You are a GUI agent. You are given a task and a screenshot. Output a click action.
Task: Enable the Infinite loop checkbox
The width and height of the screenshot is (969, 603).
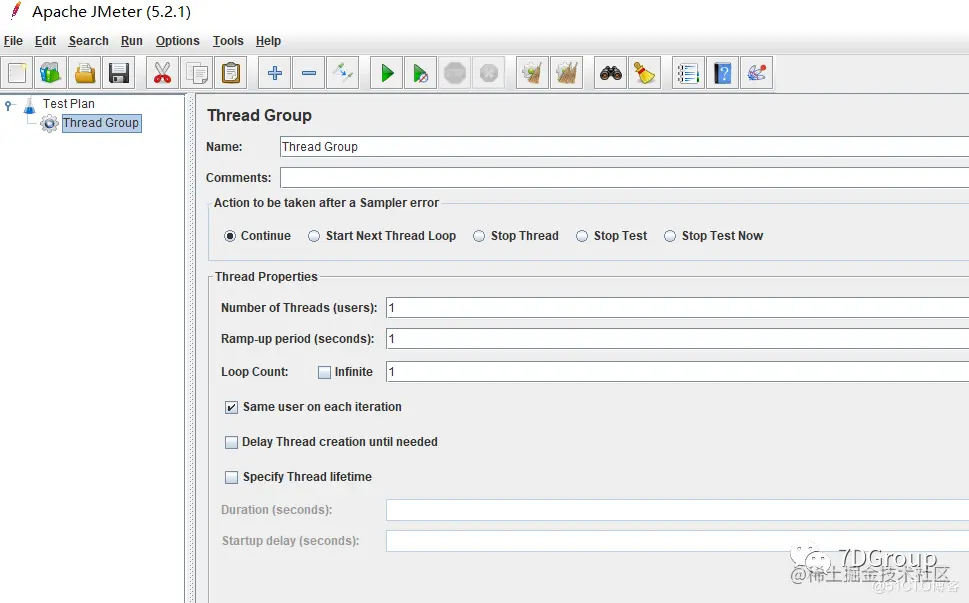coord(324,373)
